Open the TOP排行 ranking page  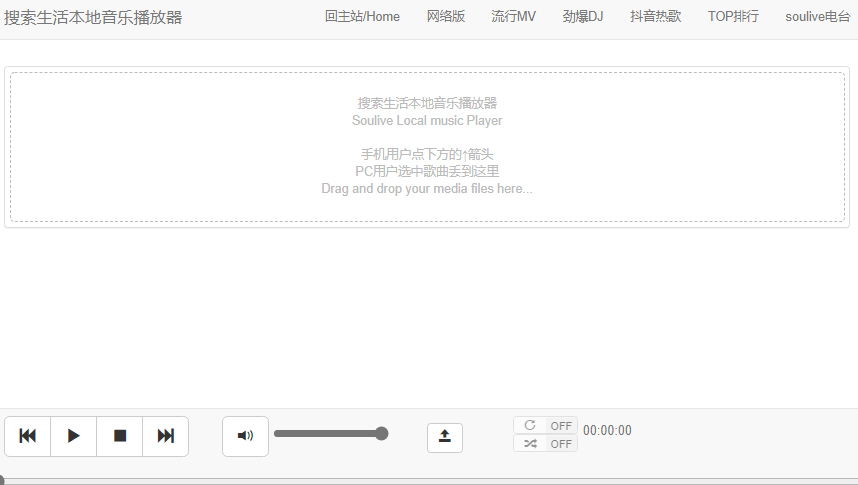(x=733, y=17)
